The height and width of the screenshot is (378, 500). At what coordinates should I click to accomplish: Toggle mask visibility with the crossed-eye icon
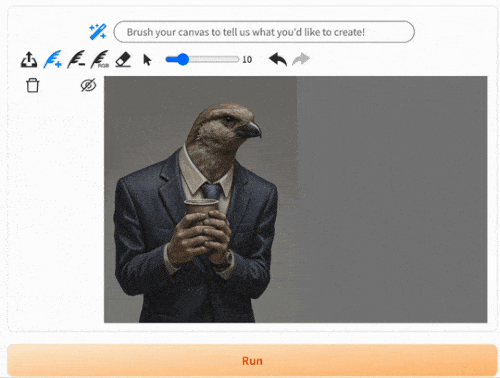pos(88,85)
